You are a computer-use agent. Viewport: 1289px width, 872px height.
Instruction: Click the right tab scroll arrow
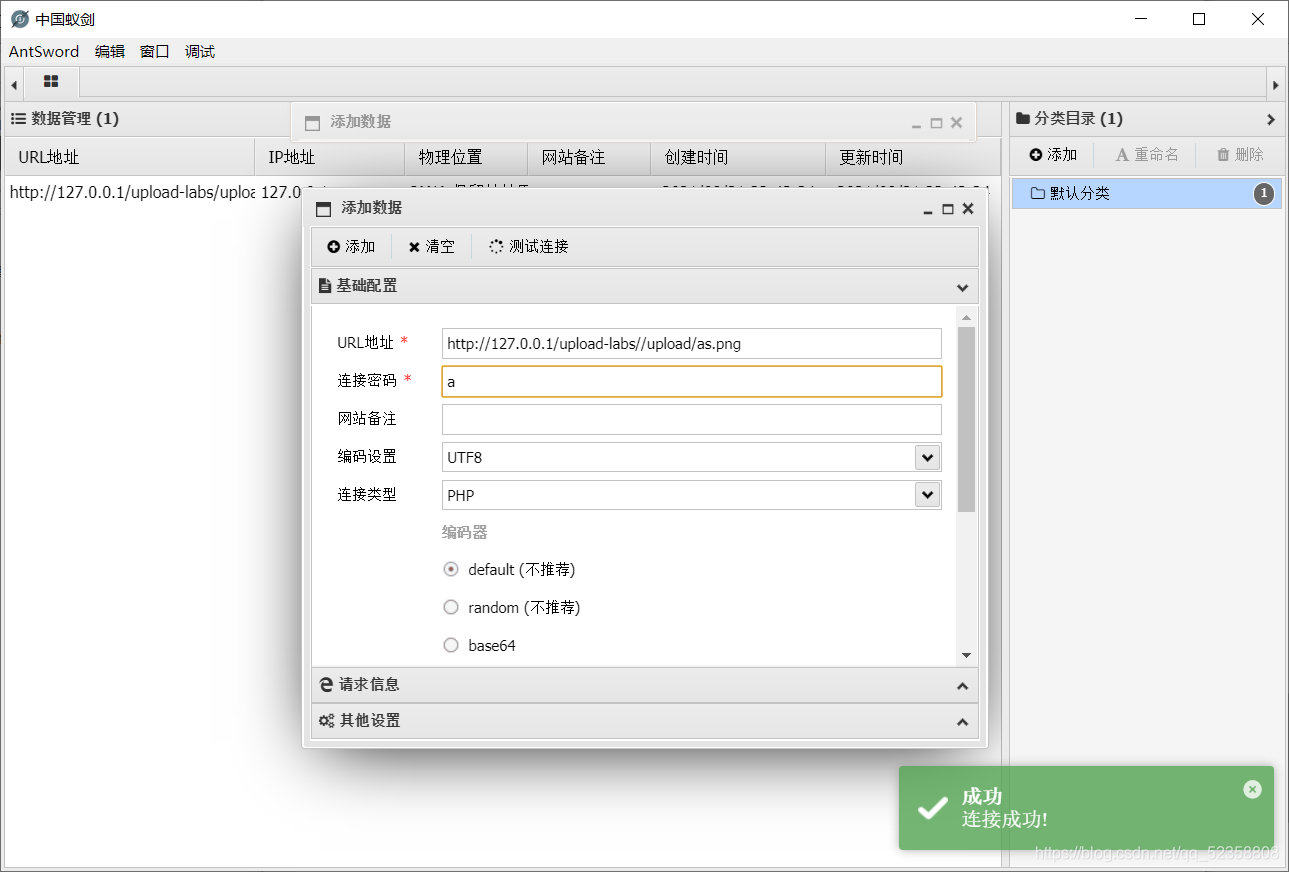1275,85
